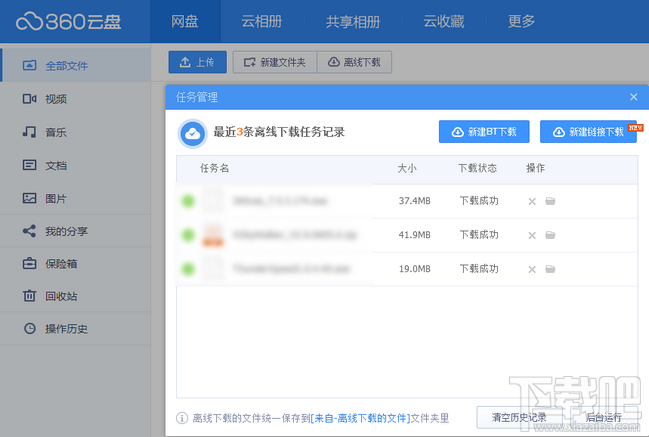Click the 文档 icon in sidebar
The image size is (649, 437).
point(29,165)
